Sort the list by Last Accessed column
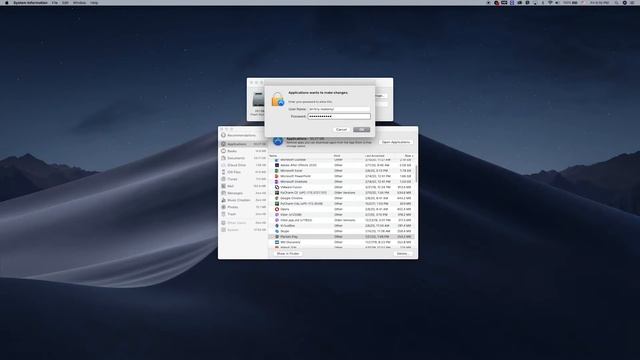 (x=374, y=156)
